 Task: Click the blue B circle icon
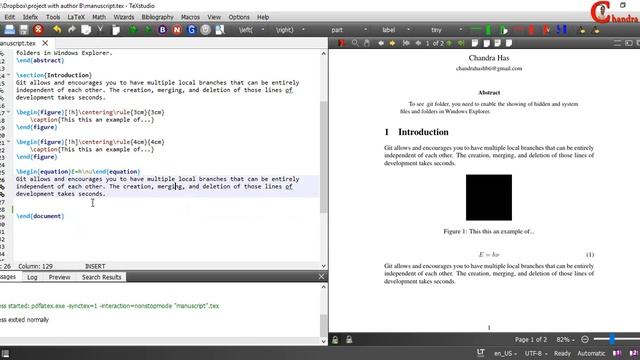pyautogui.click(x=162, y=30)
